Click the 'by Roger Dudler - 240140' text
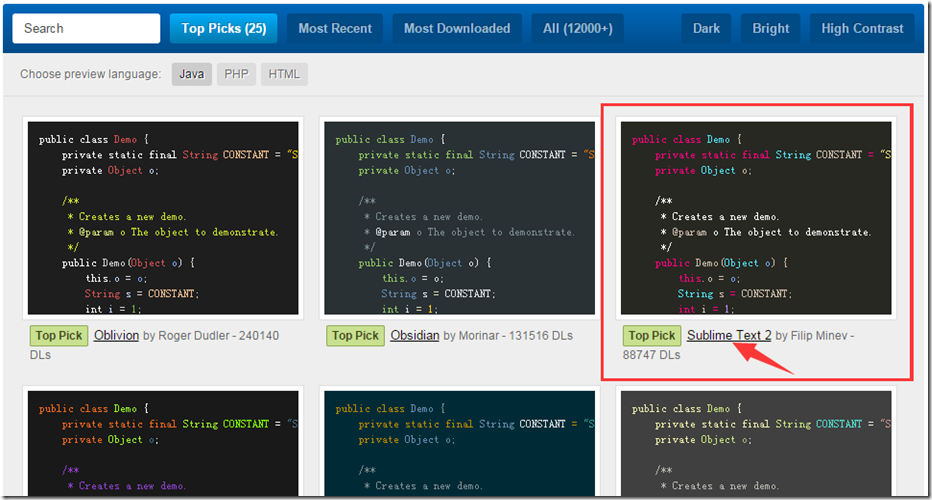Screen dimensions: 932x500 pyautogui.click(x=211, y=335)
